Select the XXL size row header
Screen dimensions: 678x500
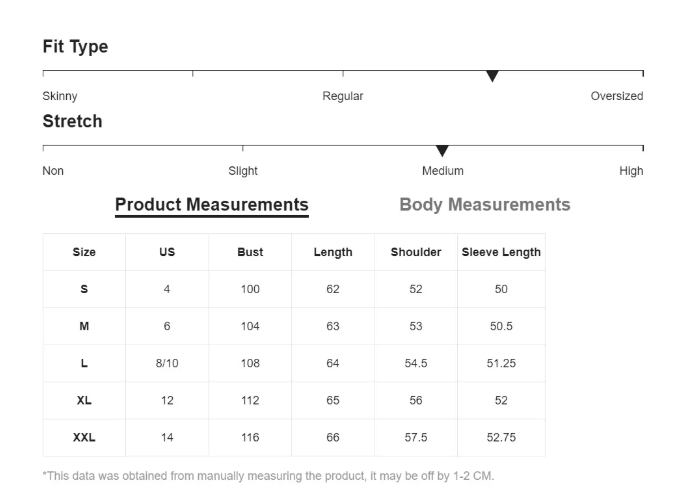click(84, 437)
